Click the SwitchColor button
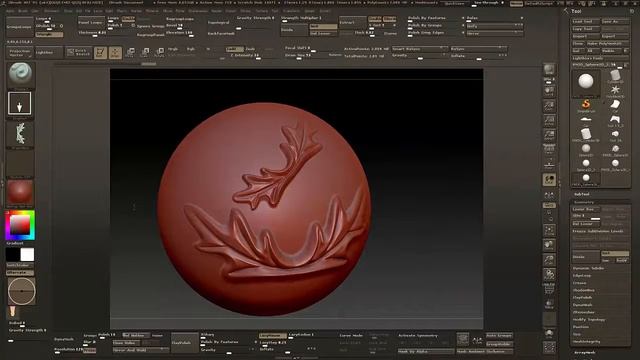Screen dimensions: 640x360 pos(20,265)
